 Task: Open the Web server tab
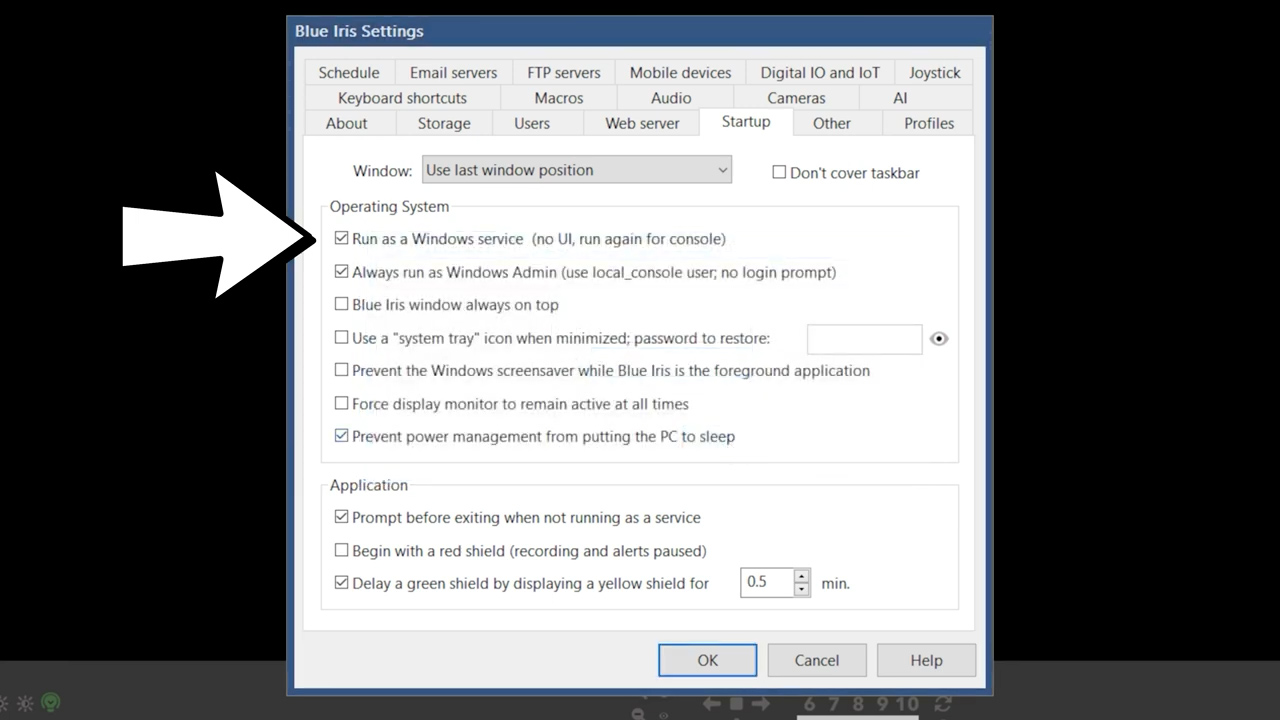coord(642,123)
